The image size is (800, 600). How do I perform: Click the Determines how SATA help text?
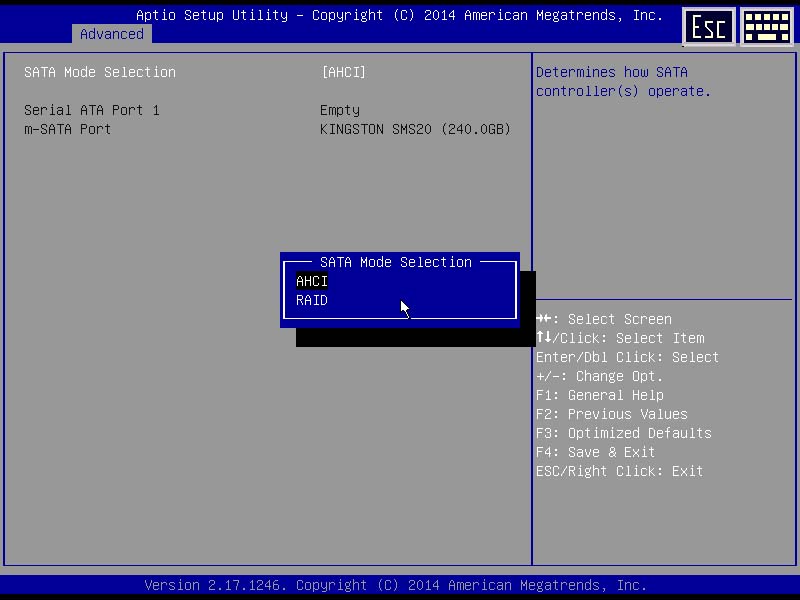(623, 82)
